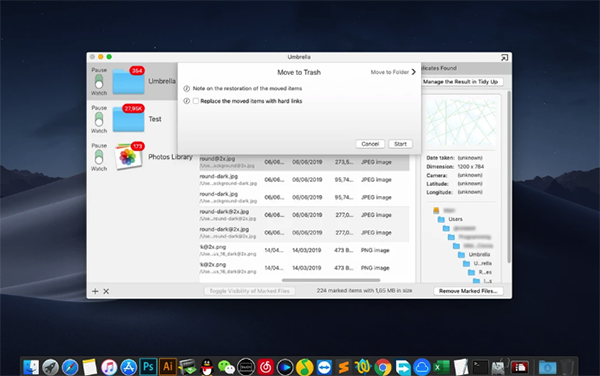Select the Test folder icon
600x376 pixels.
tap(129, 119)
